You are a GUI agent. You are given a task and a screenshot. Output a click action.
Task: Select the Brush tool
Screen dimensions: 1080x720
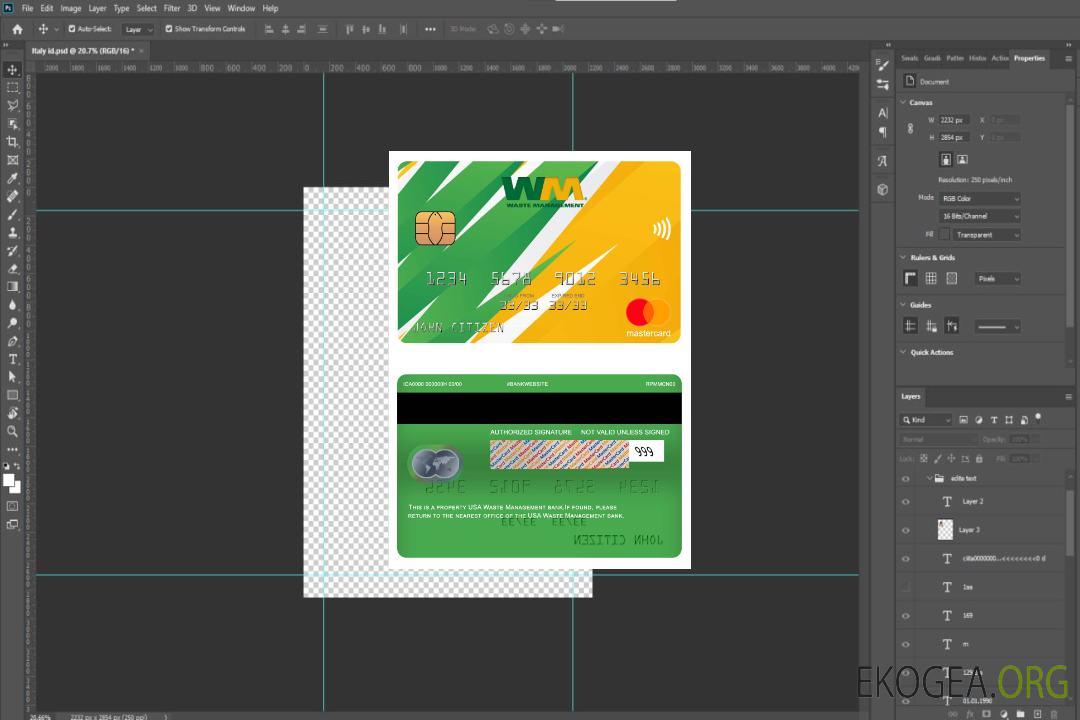(12, 214)
